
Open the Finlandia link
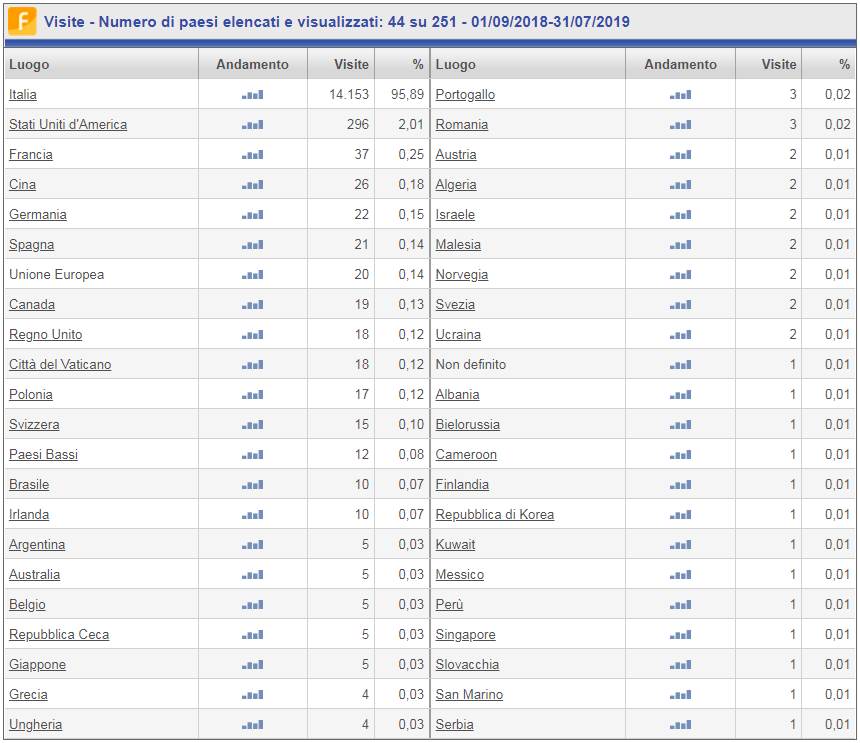tap(462, 484)
